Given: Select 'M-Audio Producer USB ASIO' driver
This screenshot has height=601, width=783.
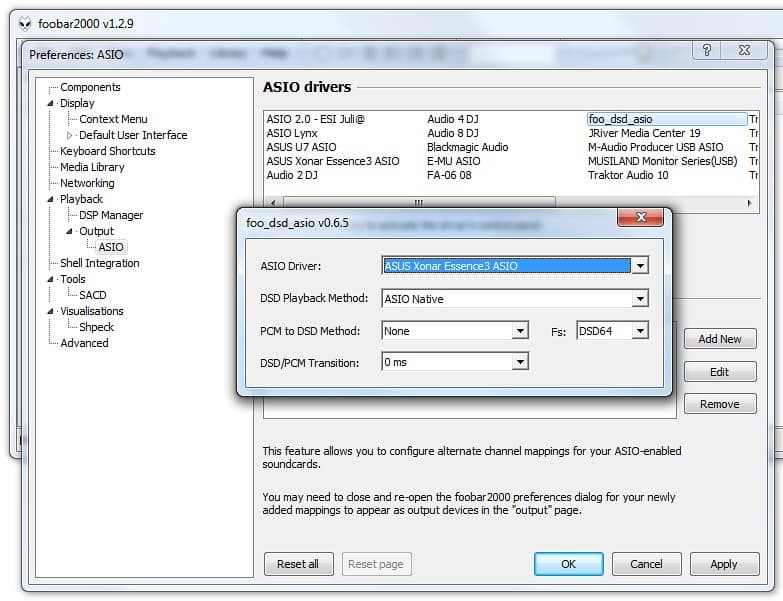Looking at the screenshot, I should (x=656, y=147).
